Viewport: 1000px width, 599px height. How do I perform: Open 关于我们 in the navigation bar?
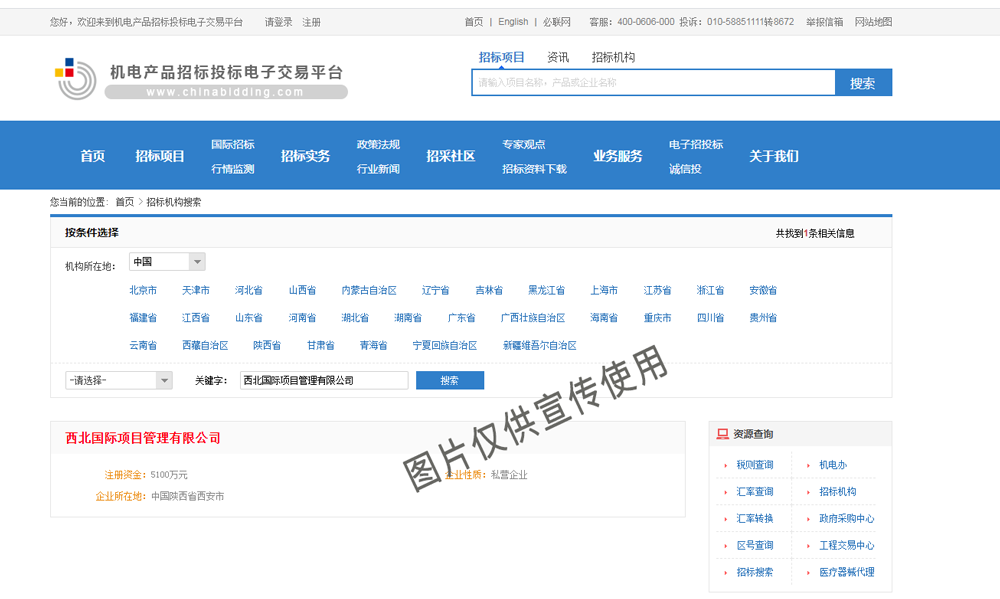pyautogui.click(x=774, y=155)
